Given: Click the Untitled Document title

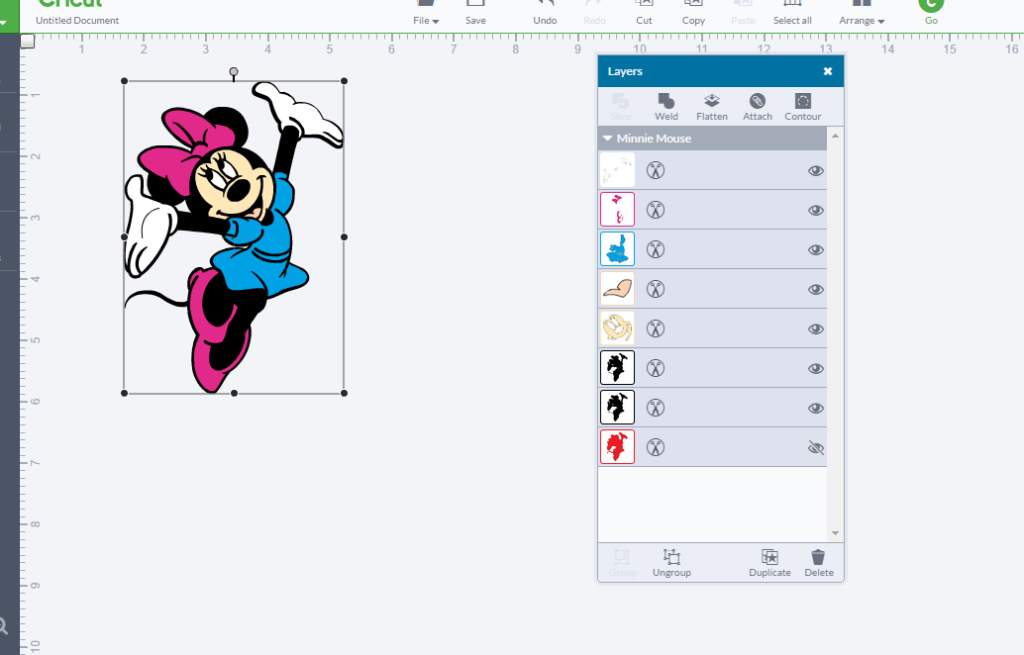Looking at the screenshot, I should point(77,20).
